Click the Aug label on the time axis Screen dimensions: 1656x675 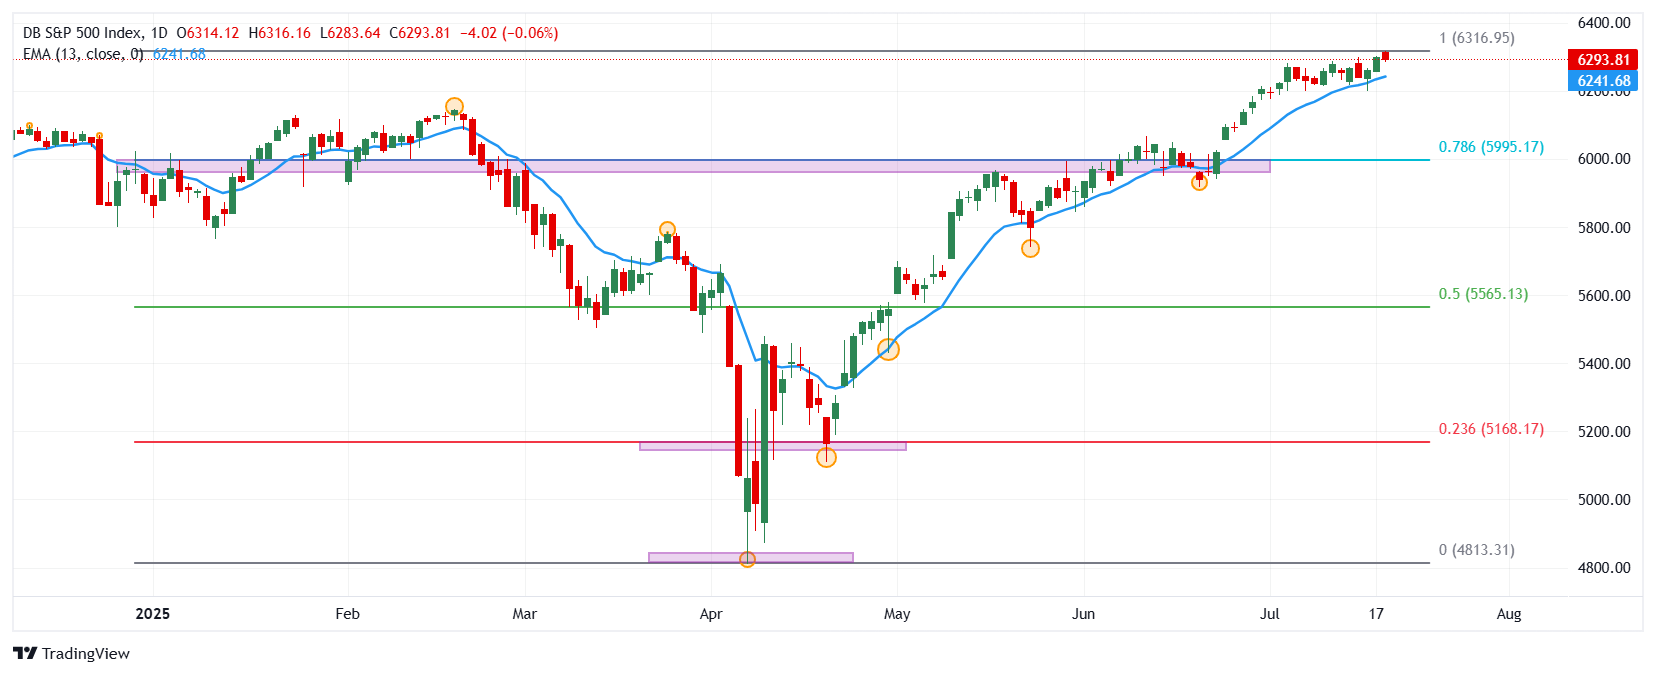(1509, 614)
